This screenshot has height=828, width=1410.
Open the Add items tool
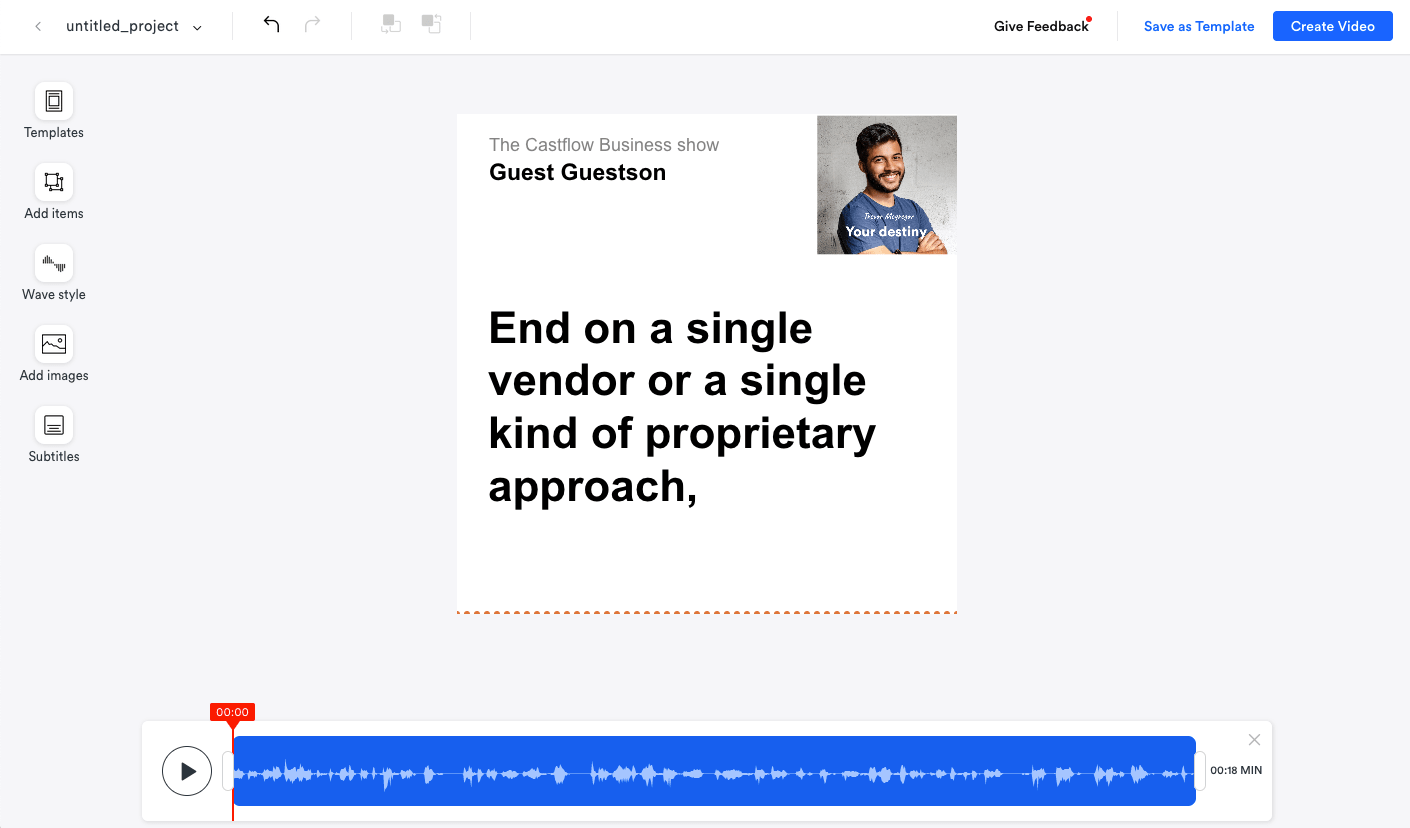54,183
